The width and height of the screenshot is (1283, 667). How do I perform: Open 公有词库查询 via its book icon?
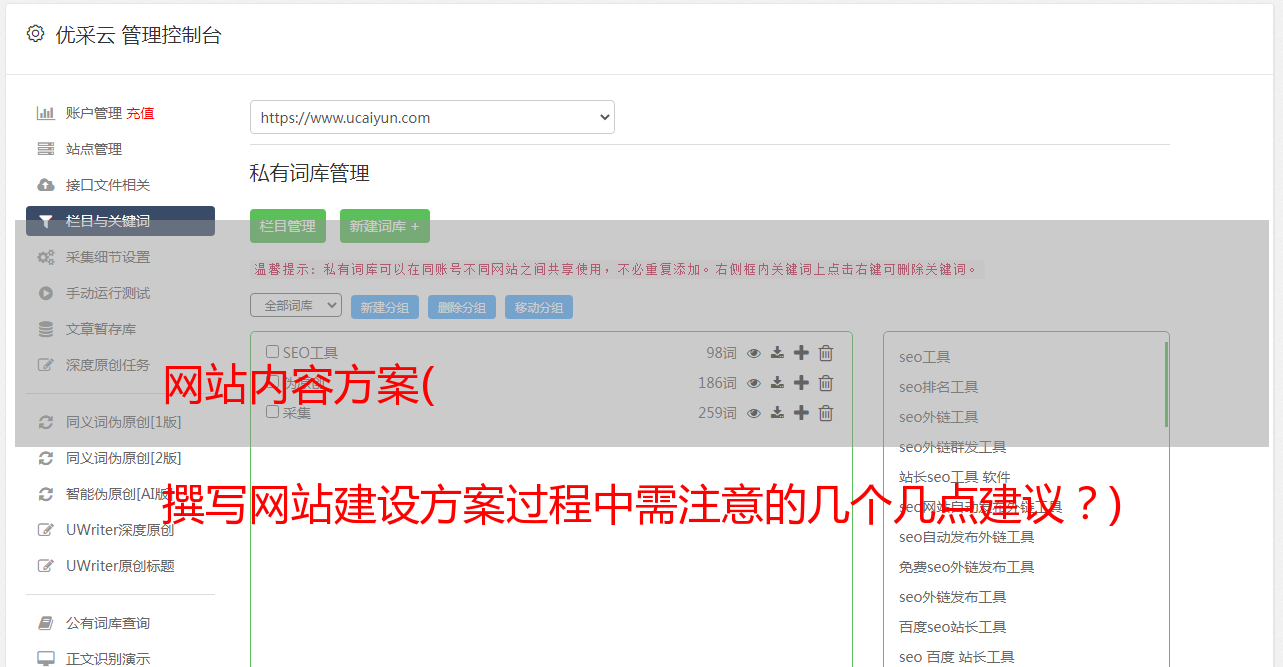click(x=45, y=623)
